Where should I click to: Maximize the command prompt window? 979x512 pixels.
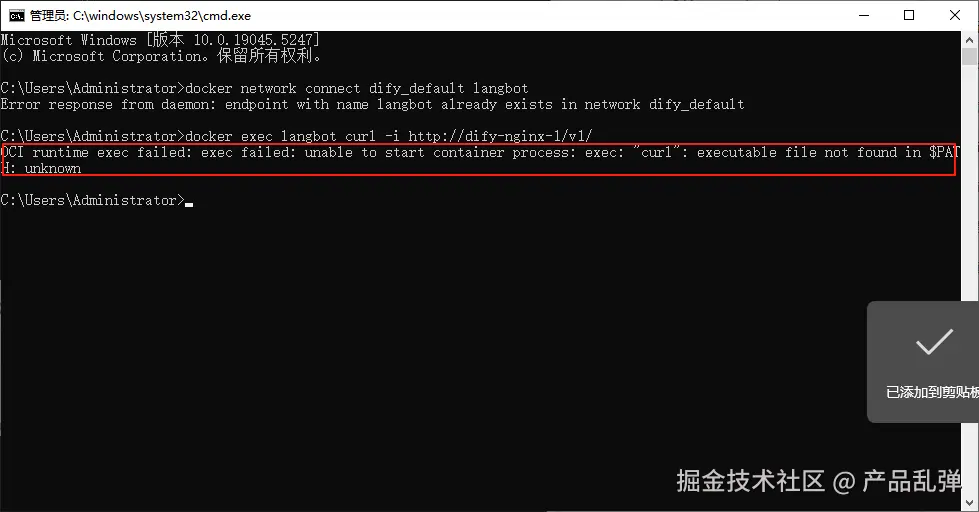909,16
